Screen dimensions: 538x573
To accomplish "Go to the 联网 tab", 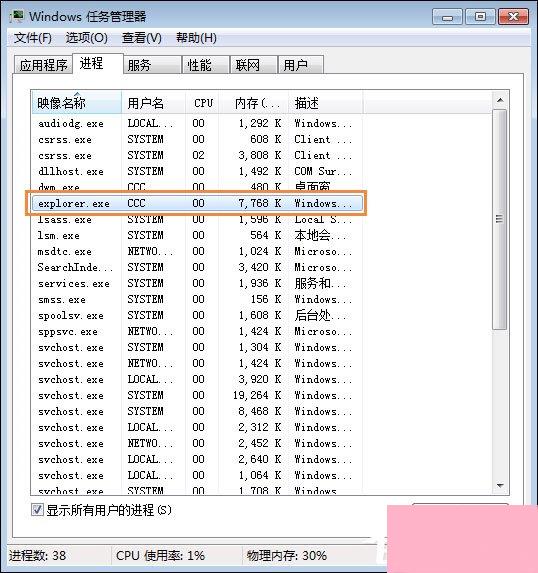I will click(x=253, y=65).
